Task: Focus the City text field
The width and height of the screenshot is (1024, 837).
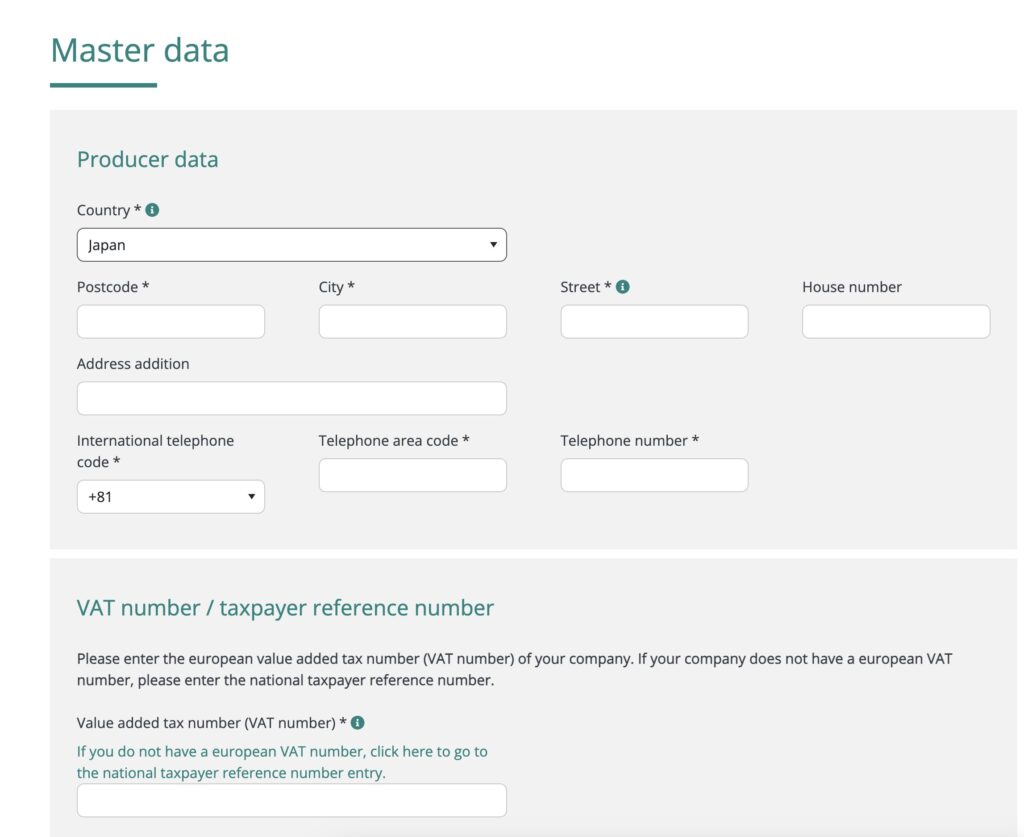Action: pyautogui.click(x=412, y=322)
